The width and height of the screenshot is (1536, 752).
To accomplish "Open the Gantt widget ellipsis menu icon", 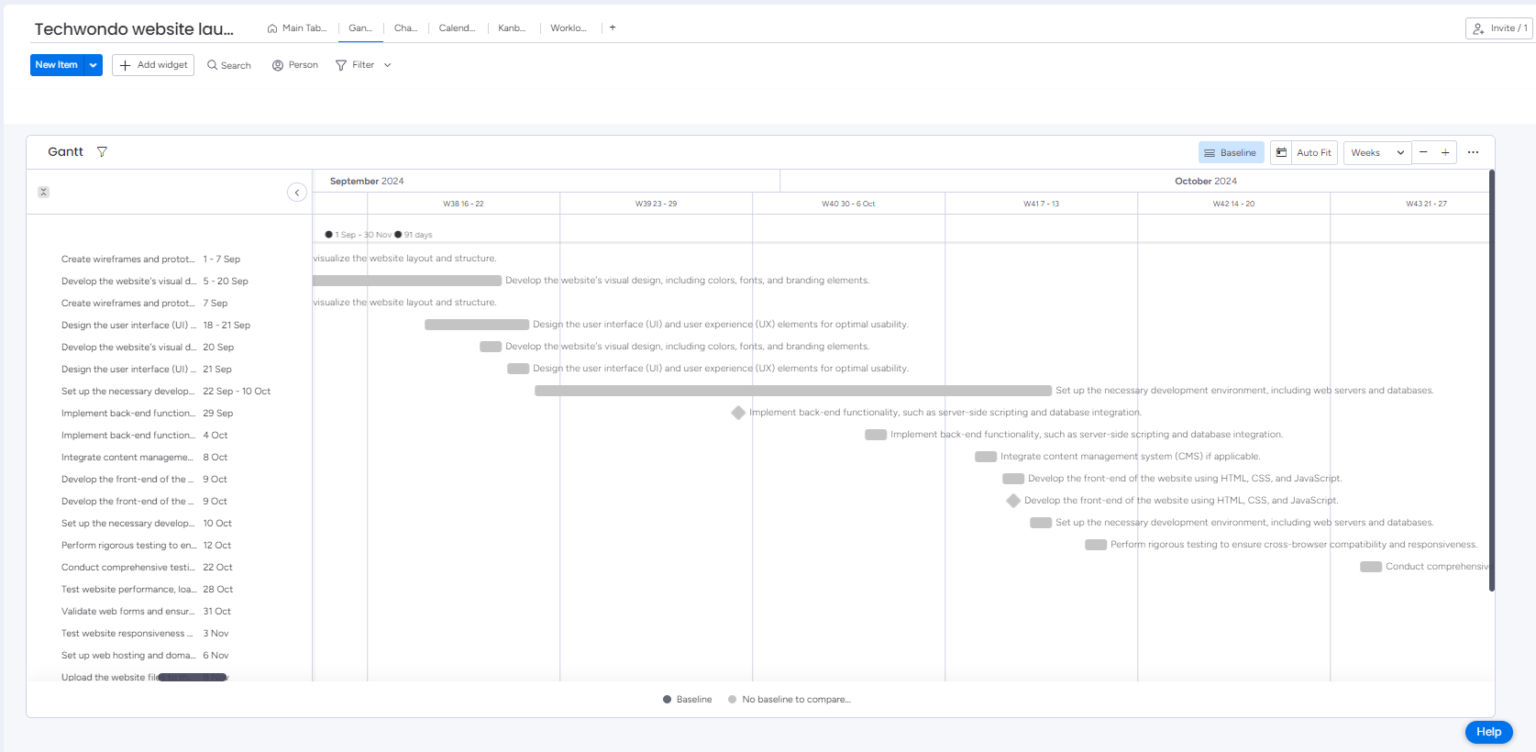I will pyautogui.click(x=1473, y=151).
